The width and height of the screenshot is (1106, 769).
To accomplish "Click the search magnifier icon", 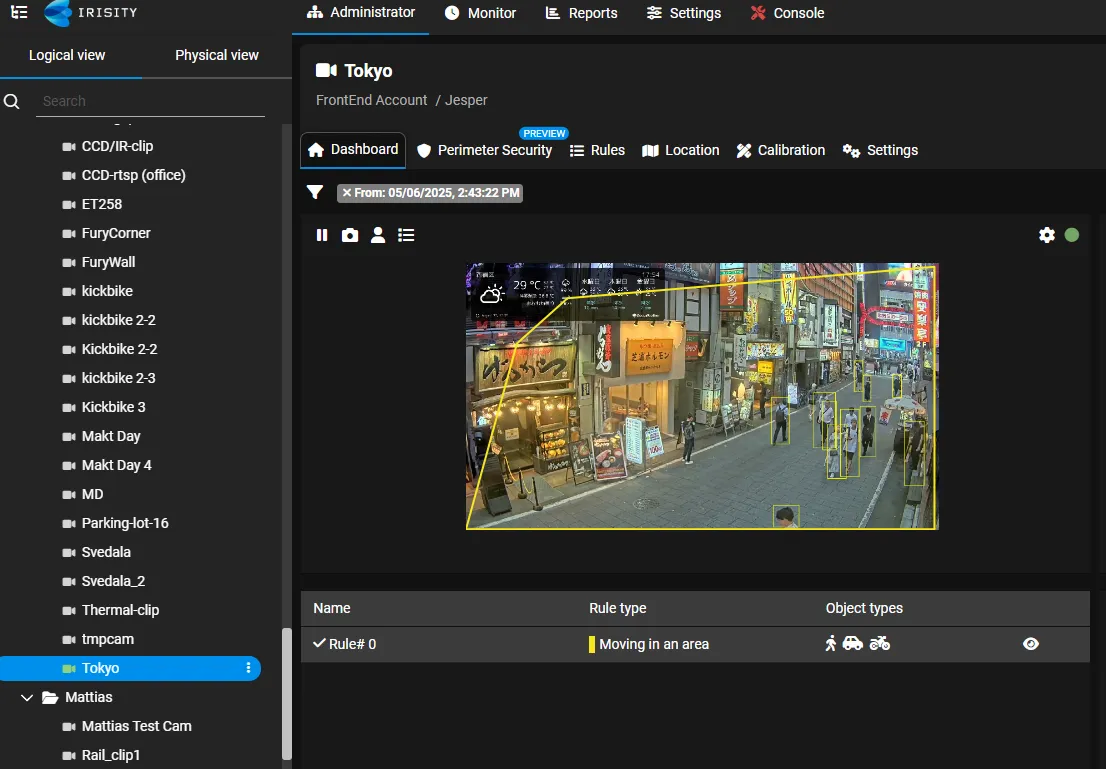I will pyautogui.click(x=12, y=102).
